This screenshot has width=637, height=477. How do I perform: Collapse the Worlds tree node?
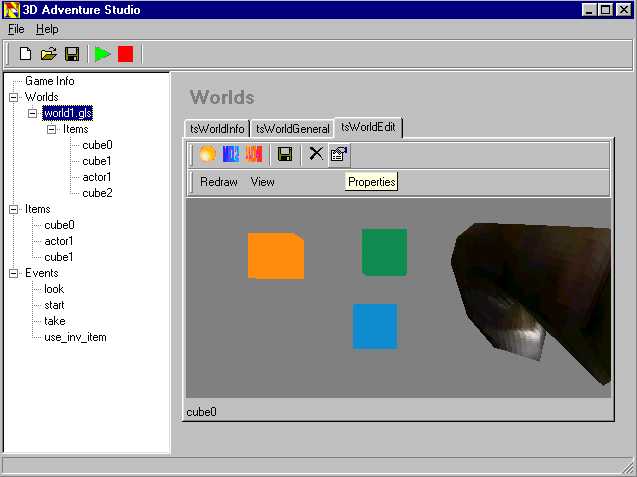coord(14,97)
